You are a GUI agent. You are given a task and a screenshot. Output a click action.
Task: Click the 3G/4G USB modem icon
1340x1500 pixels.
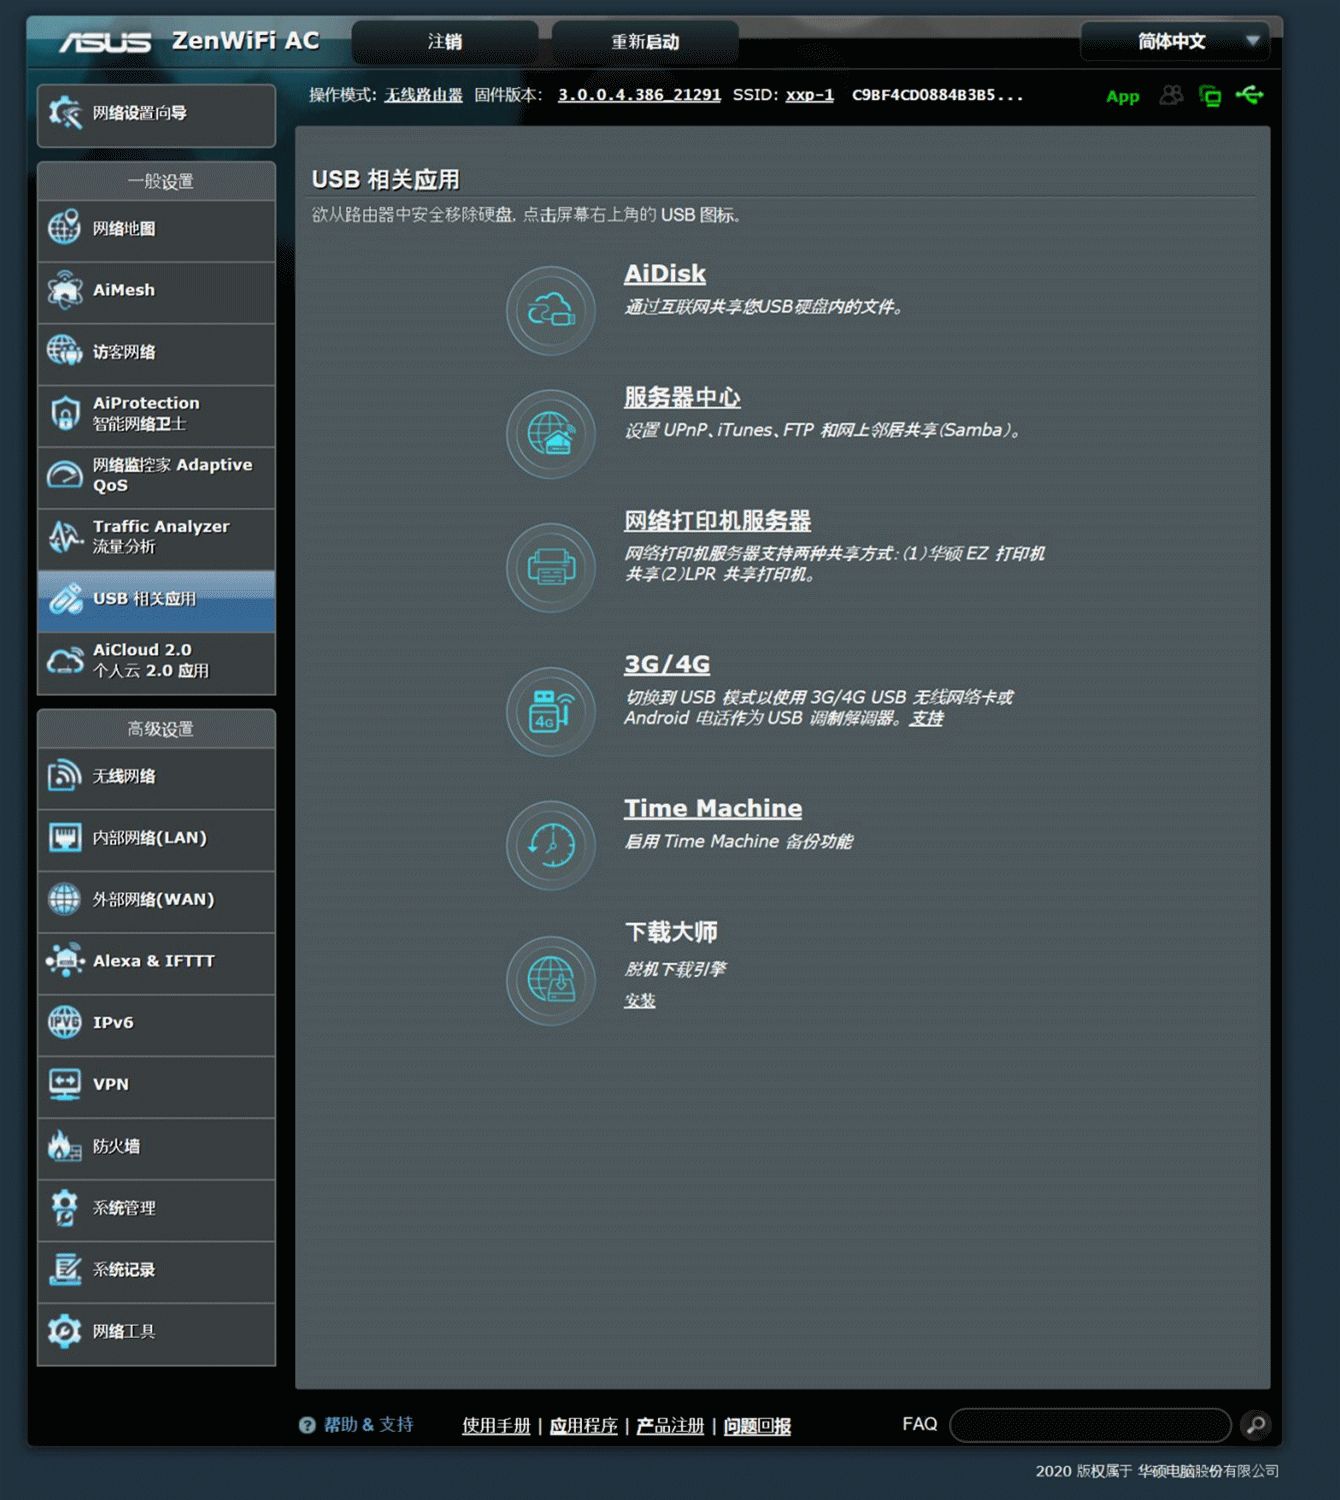550,712
